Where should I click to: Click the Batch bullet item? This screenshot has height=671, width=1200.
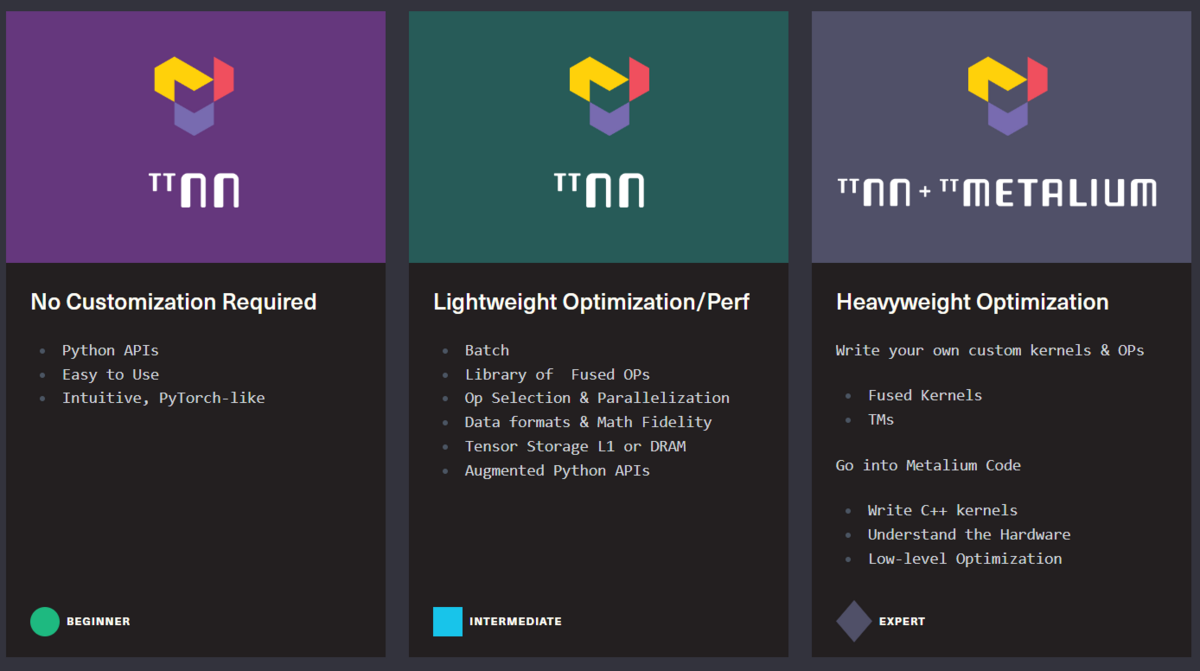point(487,350)
